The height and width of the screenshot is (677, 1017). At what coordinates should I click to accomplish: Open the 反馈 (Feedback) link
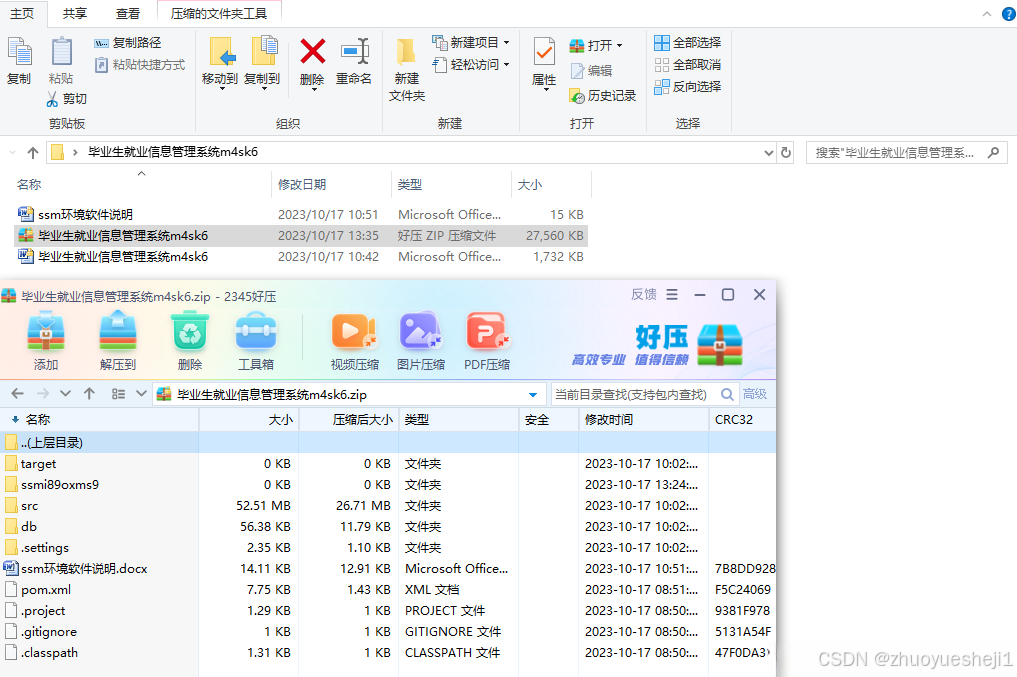(643, 294)
